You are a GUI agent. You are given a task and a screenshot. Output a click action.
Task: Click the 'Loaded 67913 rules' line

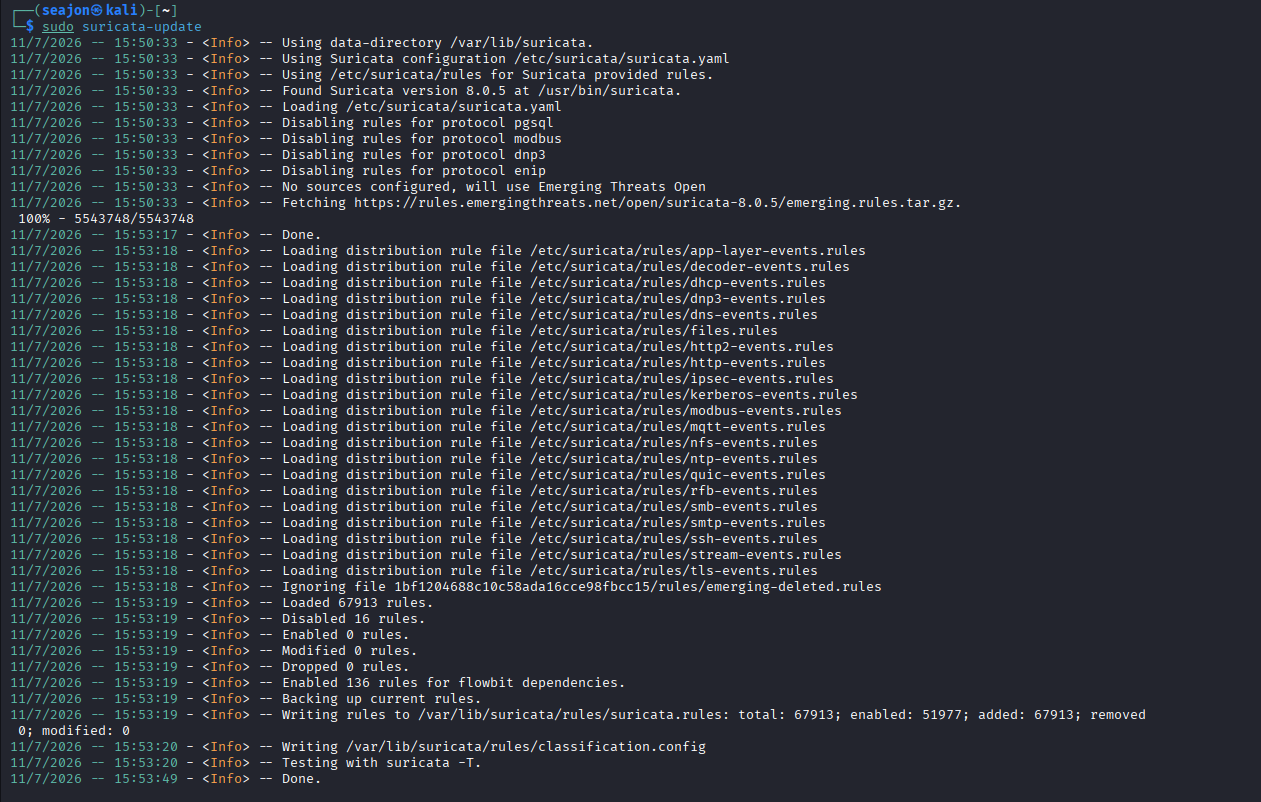[x=357, y=602]
